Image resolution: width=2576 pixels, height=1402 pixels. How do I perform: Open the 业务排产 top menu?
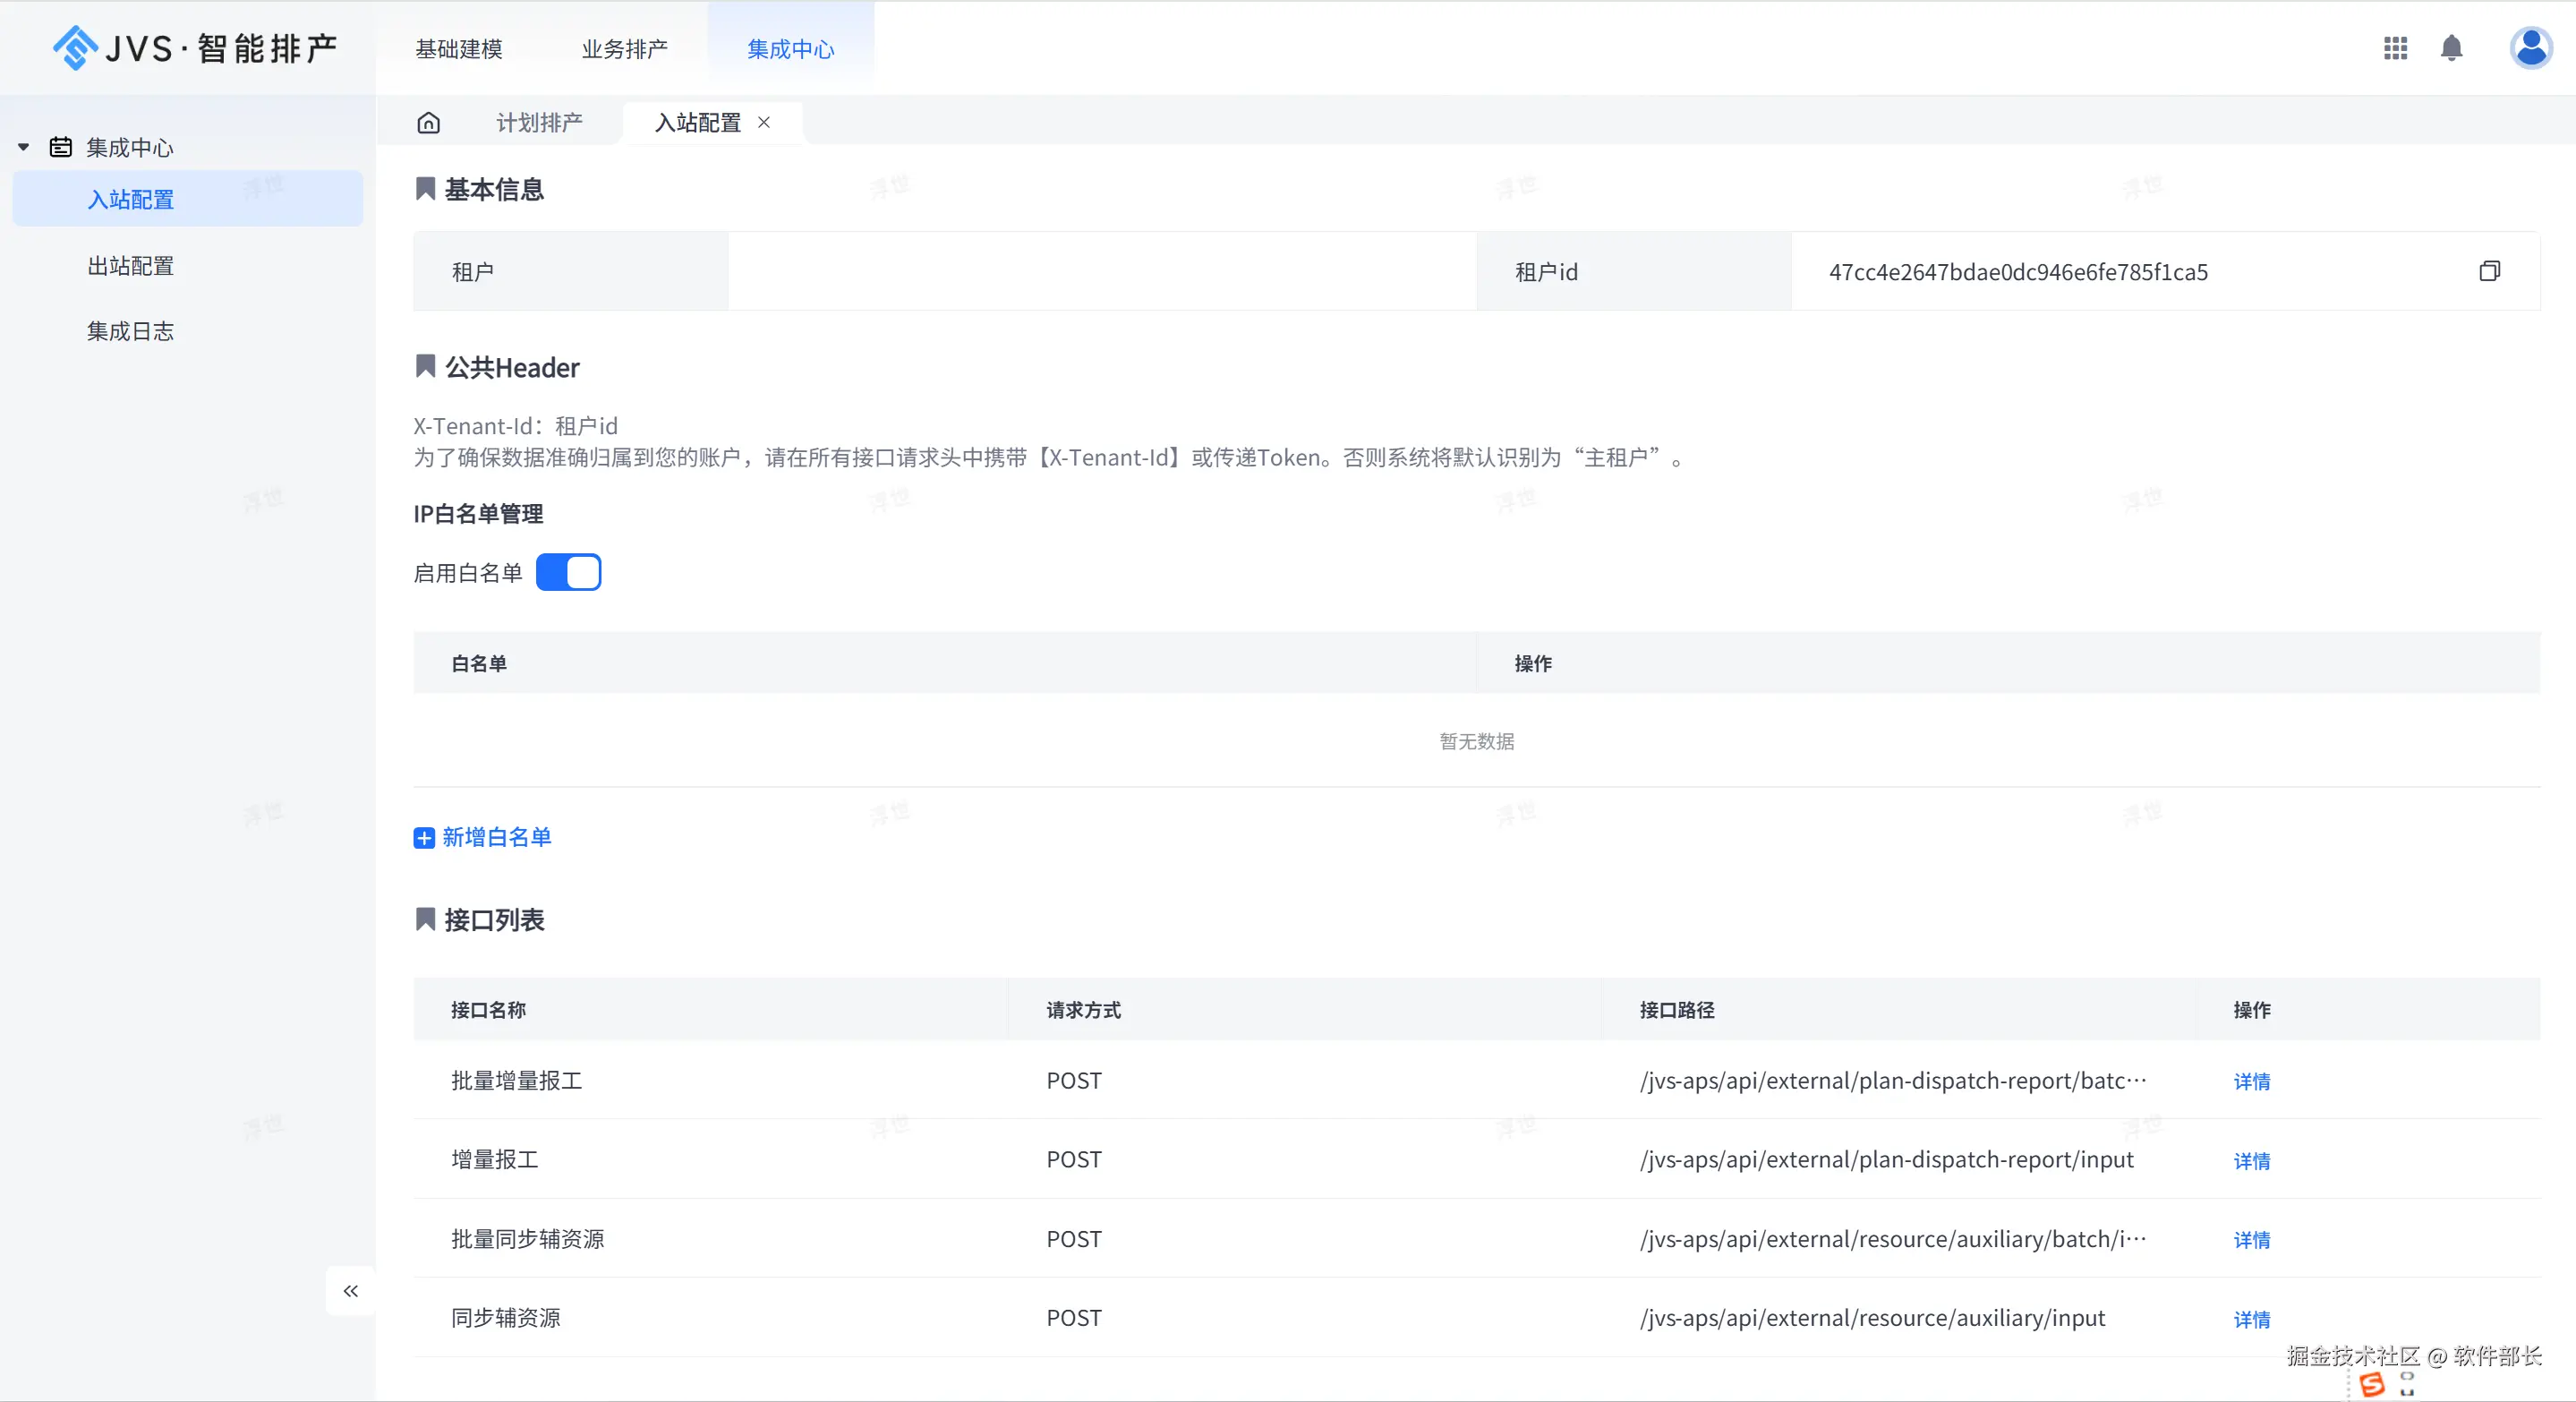[x=625, y=49]
